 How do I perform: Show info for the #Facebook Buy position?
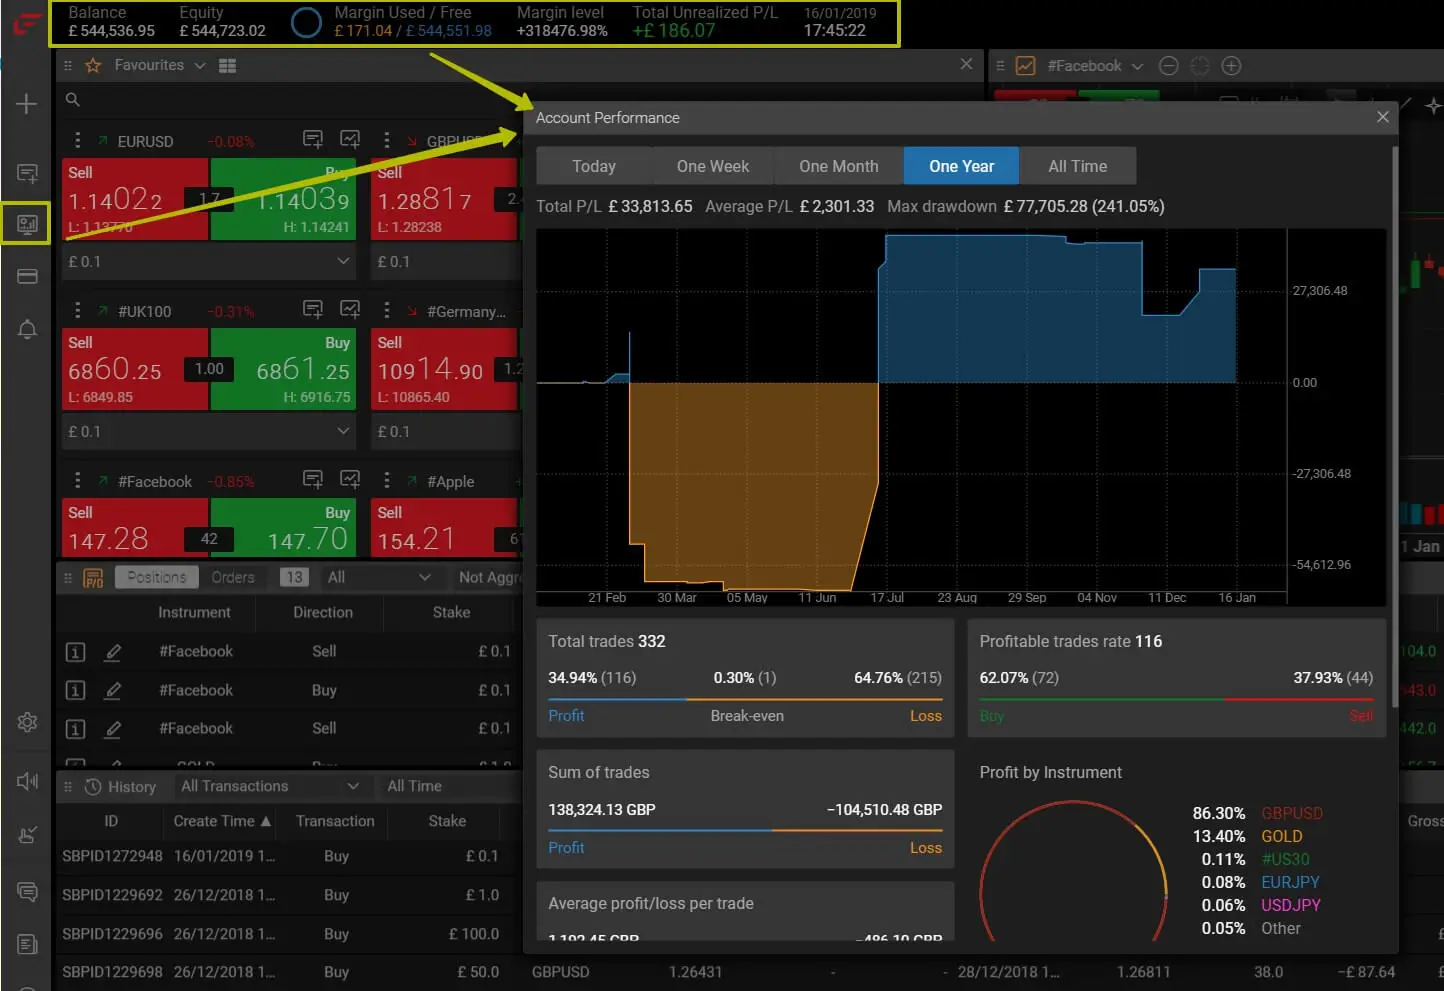[75, 690]
